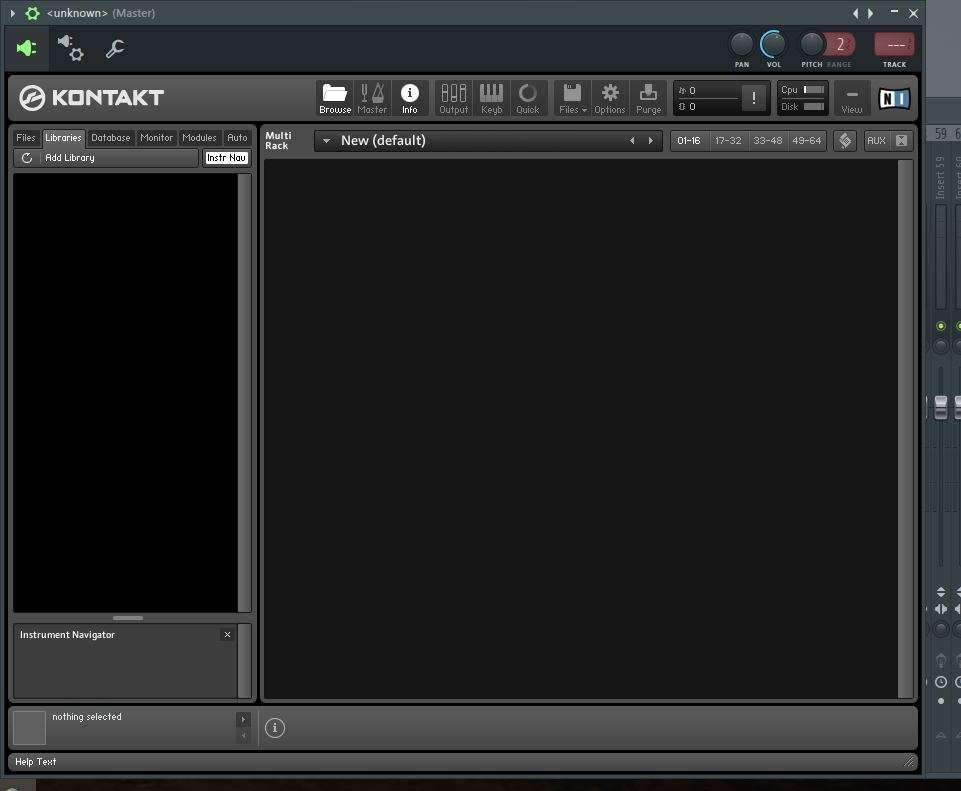Click the New (default) multi name
The width and height of the screenshot is (961, 791).
[383, 140]
